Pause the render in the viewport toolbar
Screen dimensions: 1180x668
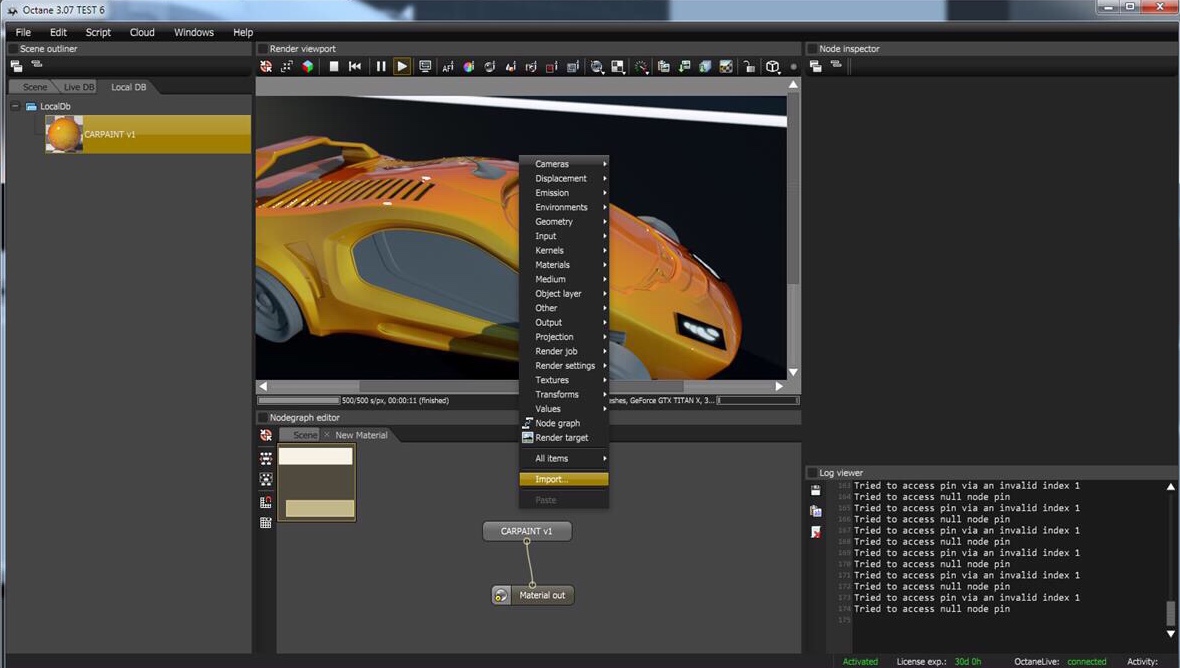[x=380, y=67]
